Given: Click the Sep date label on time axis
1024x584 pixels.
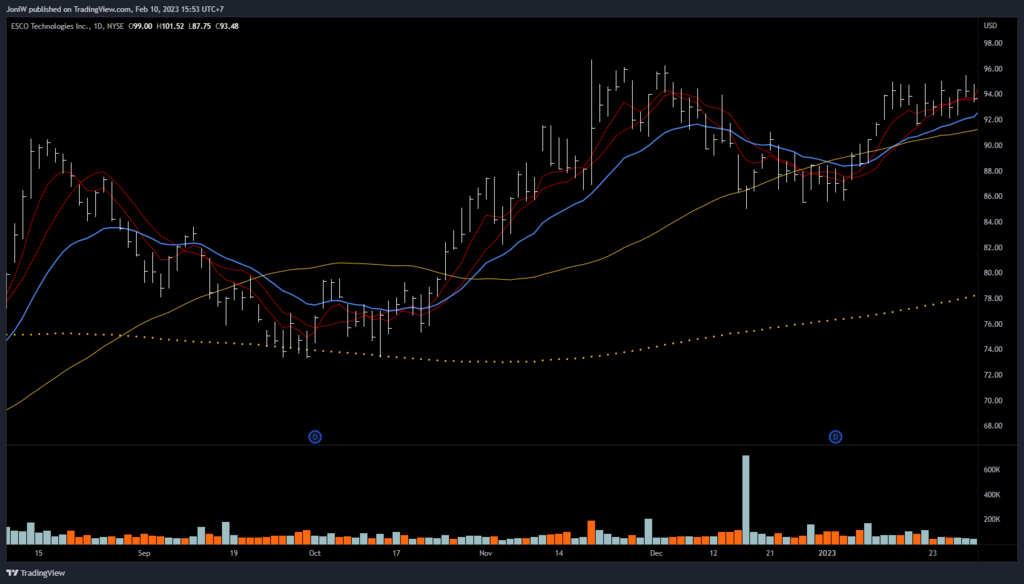Looking at the screenshot, I should click(x=143, y=552).
